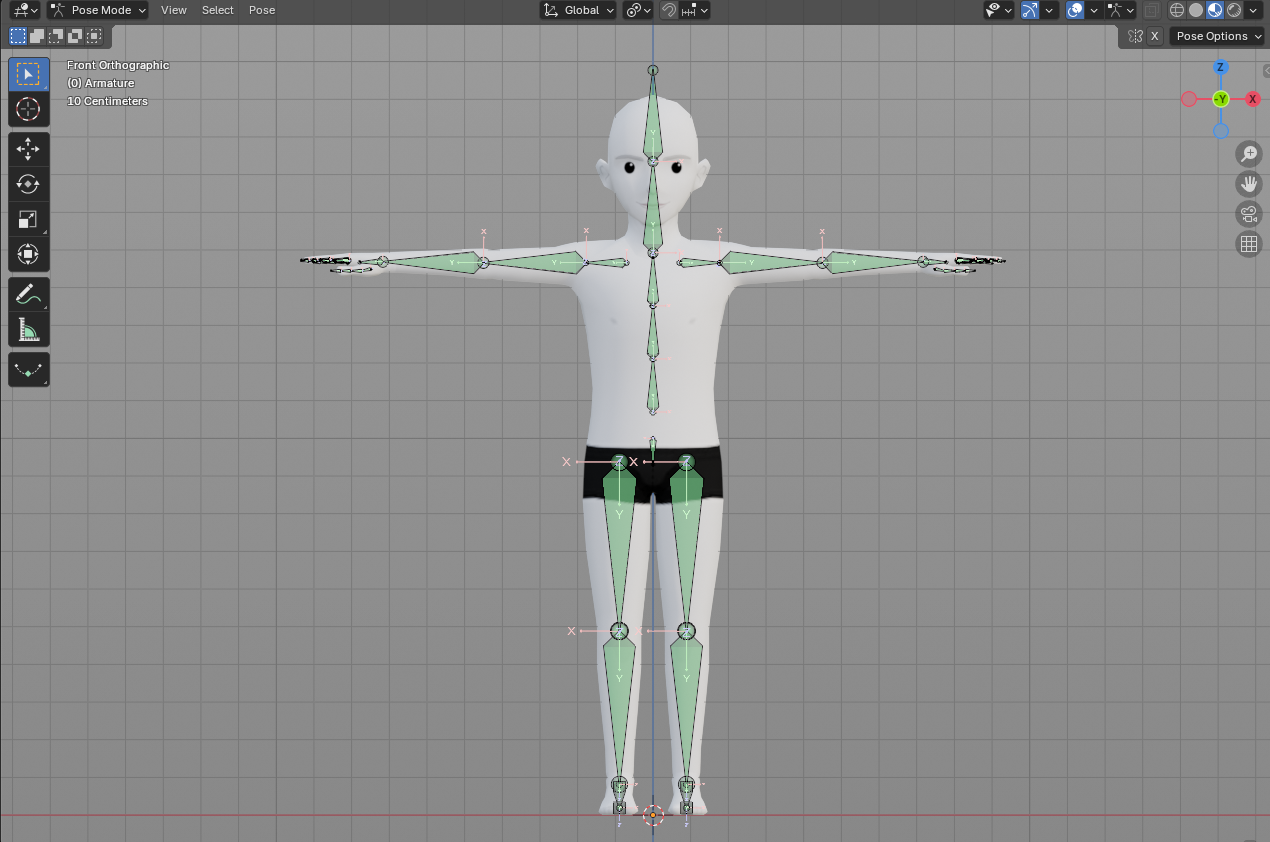Viewport: 1270px width, 842px height.
Task: Toggle X-axis mirror in pose options
Action: point(1154,36)
